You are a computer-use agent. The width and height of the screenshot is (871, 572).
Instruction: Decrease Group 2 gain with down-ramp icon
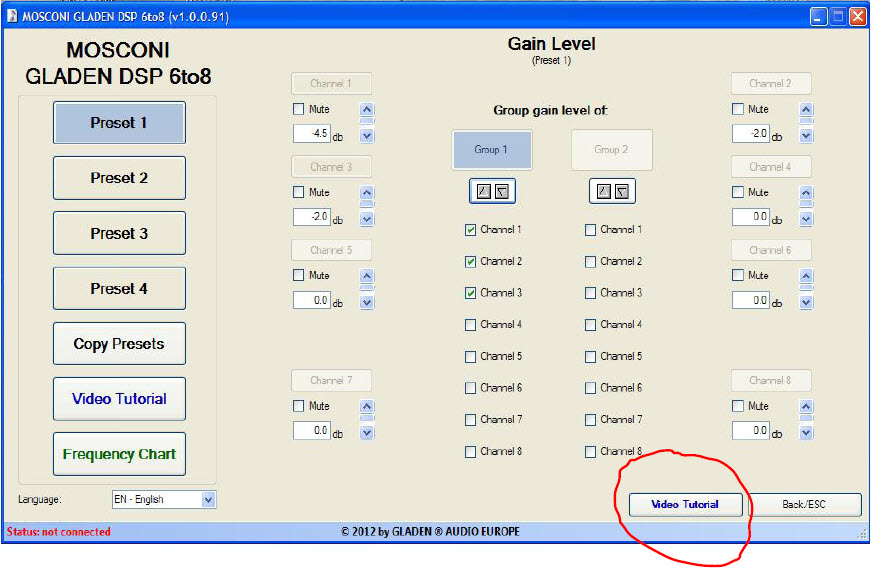pos(622,192)
